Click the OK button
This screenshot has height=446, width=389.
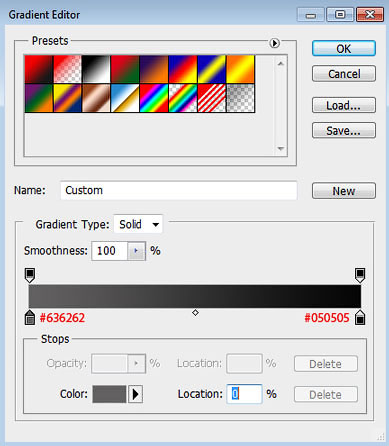pyautogui.click(x=344, y=49)
